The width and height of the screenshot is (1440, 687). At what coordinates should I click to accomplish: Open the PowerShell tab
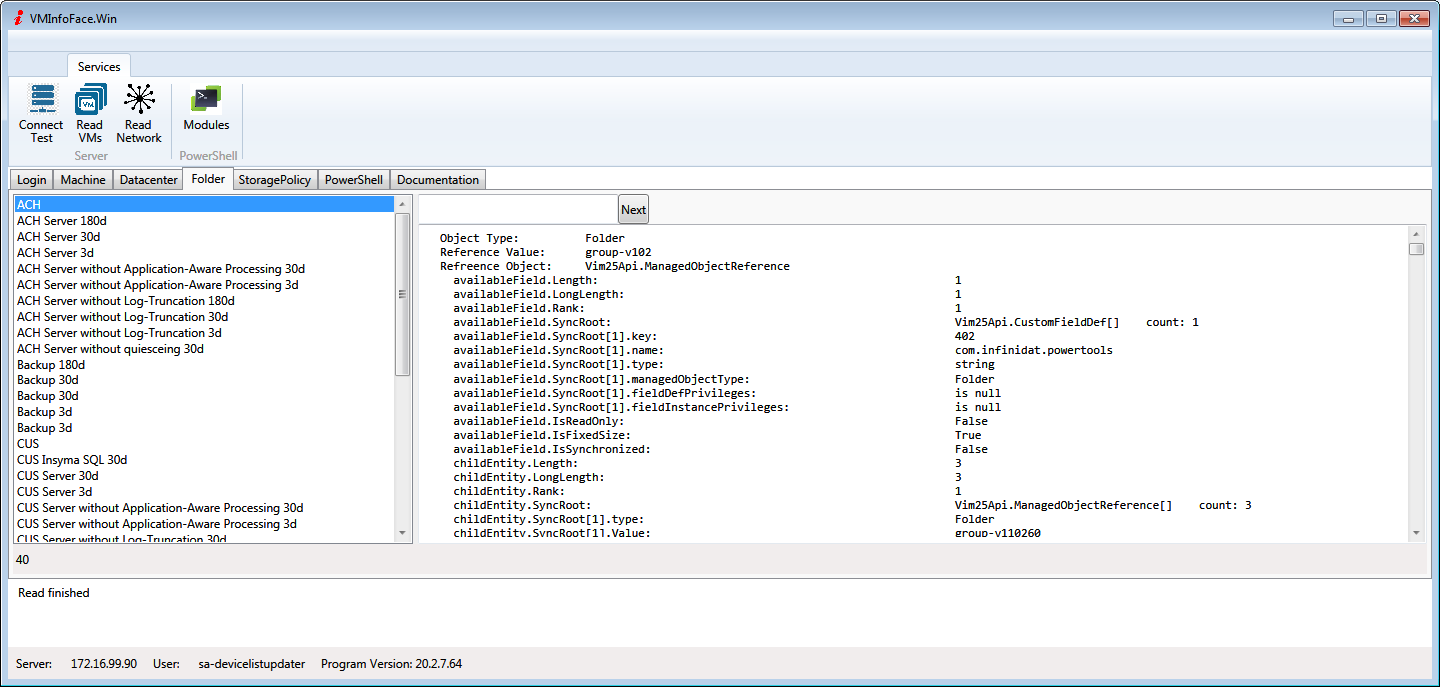(354, 180)
